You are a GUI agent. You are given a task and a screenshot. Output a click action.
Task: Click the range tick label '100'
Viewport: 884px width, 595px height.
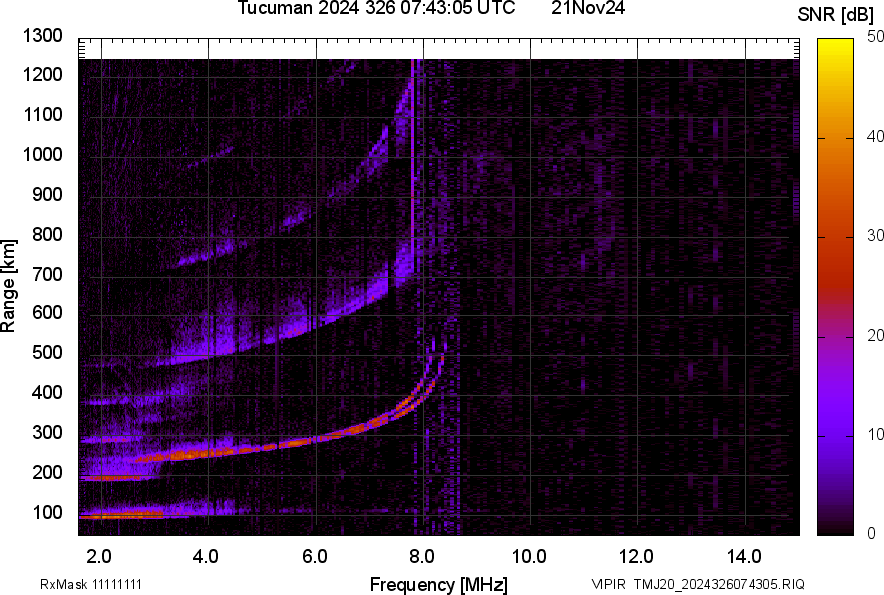[47, 512]
